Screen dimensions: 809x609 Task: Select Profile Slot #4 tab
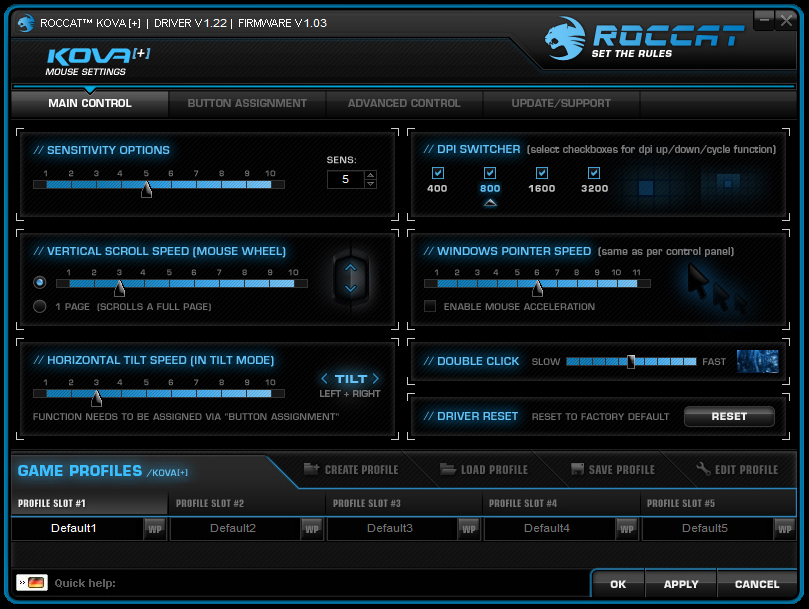(x=561, y=503)
